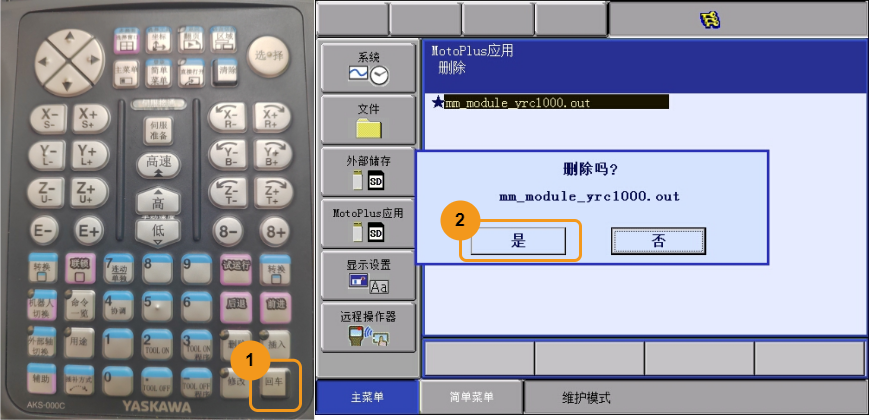Tap the on-screen 主菜单 bottom tab
Image resolution: width=870 pixels, height=420 pixels.
click(367, 397)
